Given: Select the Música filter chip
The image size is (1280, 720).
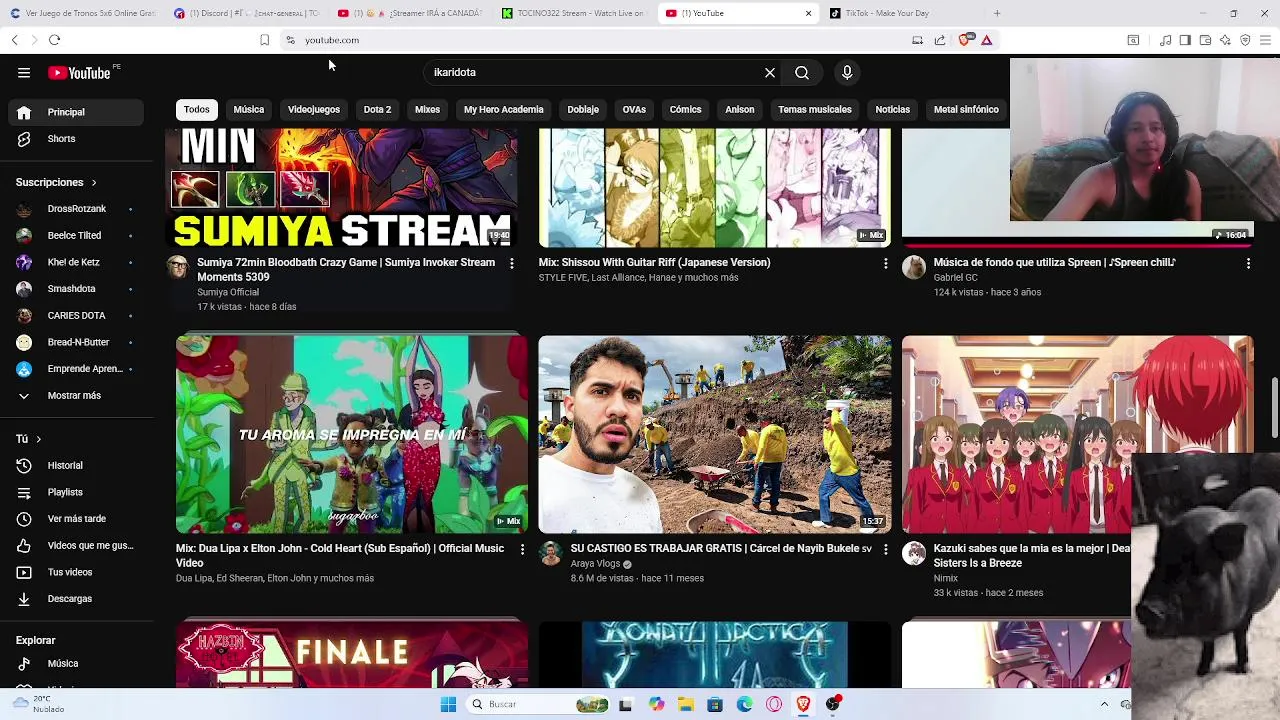Looking at the screenshot, I should pyautogui.click(x=249, y=109).
